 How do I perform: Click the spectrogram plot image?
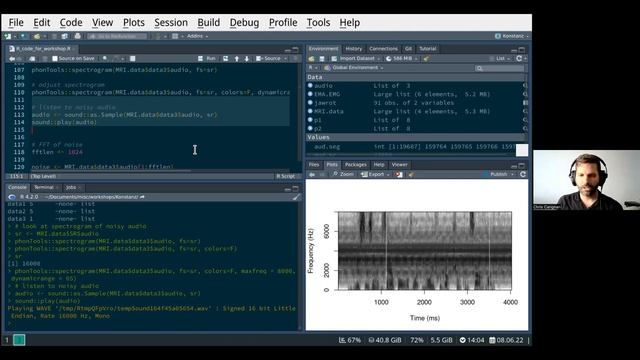point(424,251)
